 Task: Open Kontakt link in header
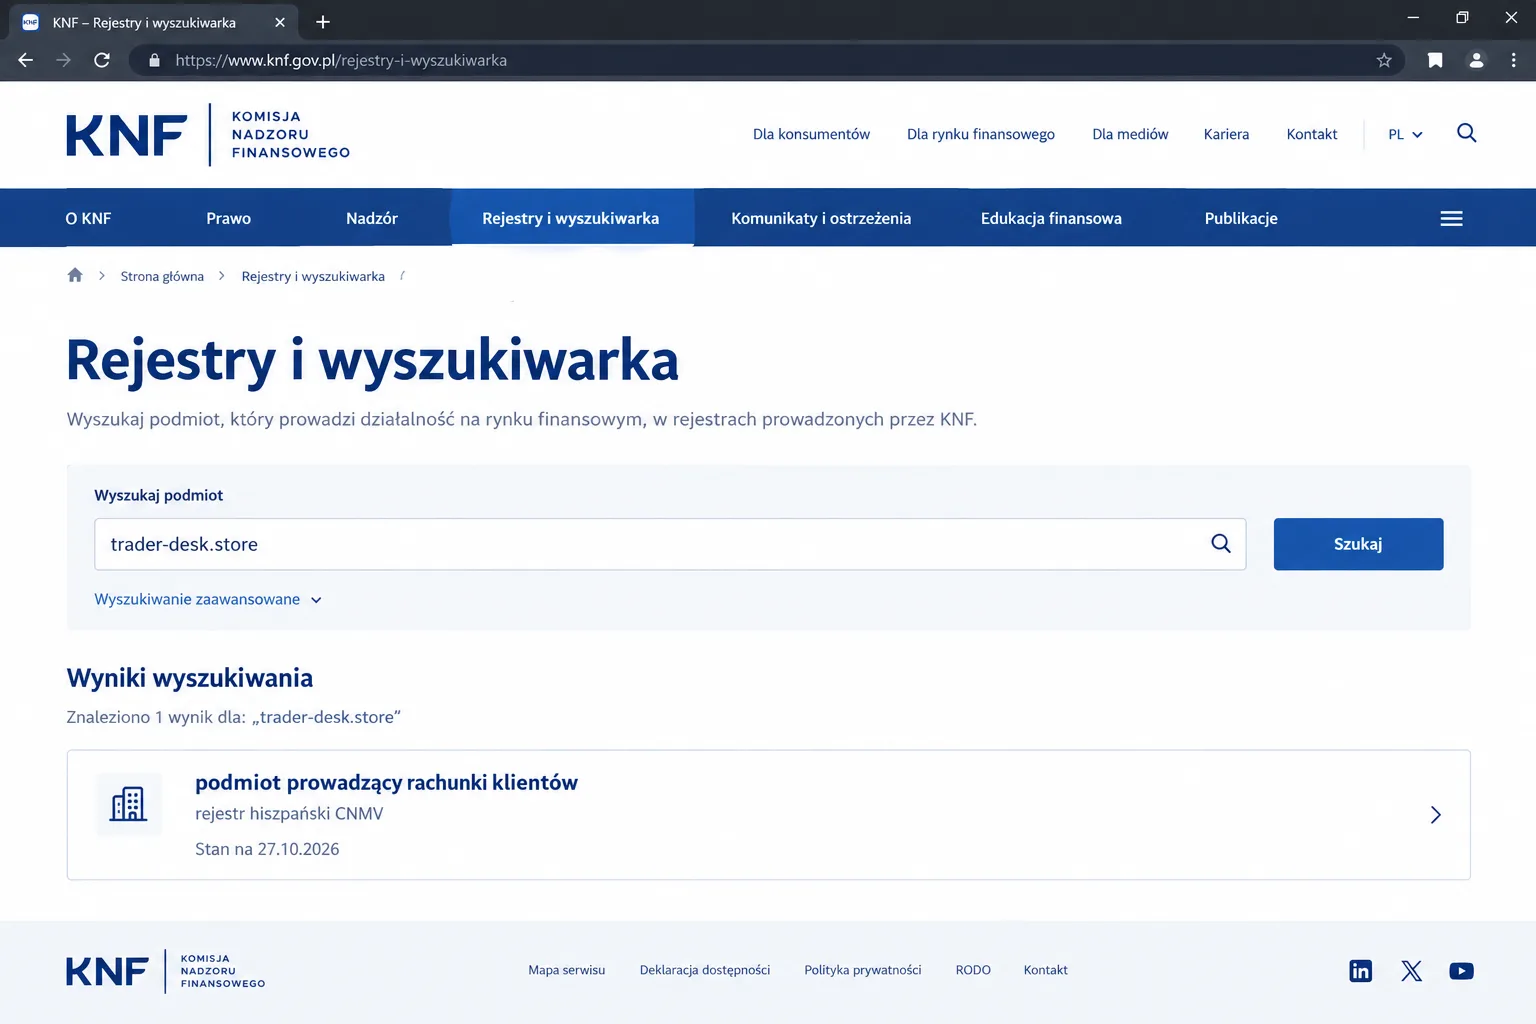point(1312,134)
